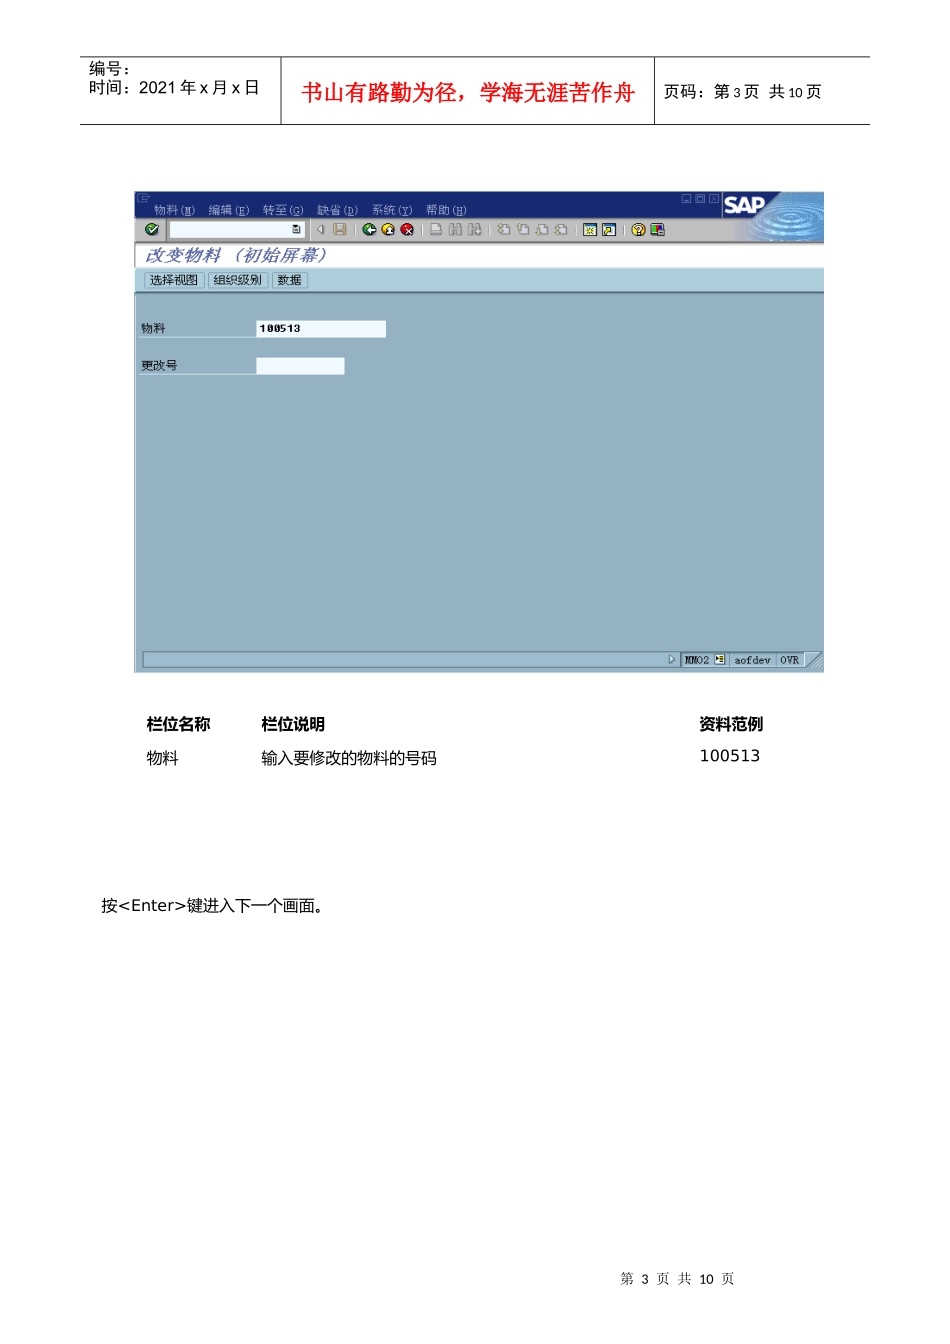The image size is (950, 1344).
Task: Click the Previous Page icon
Action: pos(522,230)
